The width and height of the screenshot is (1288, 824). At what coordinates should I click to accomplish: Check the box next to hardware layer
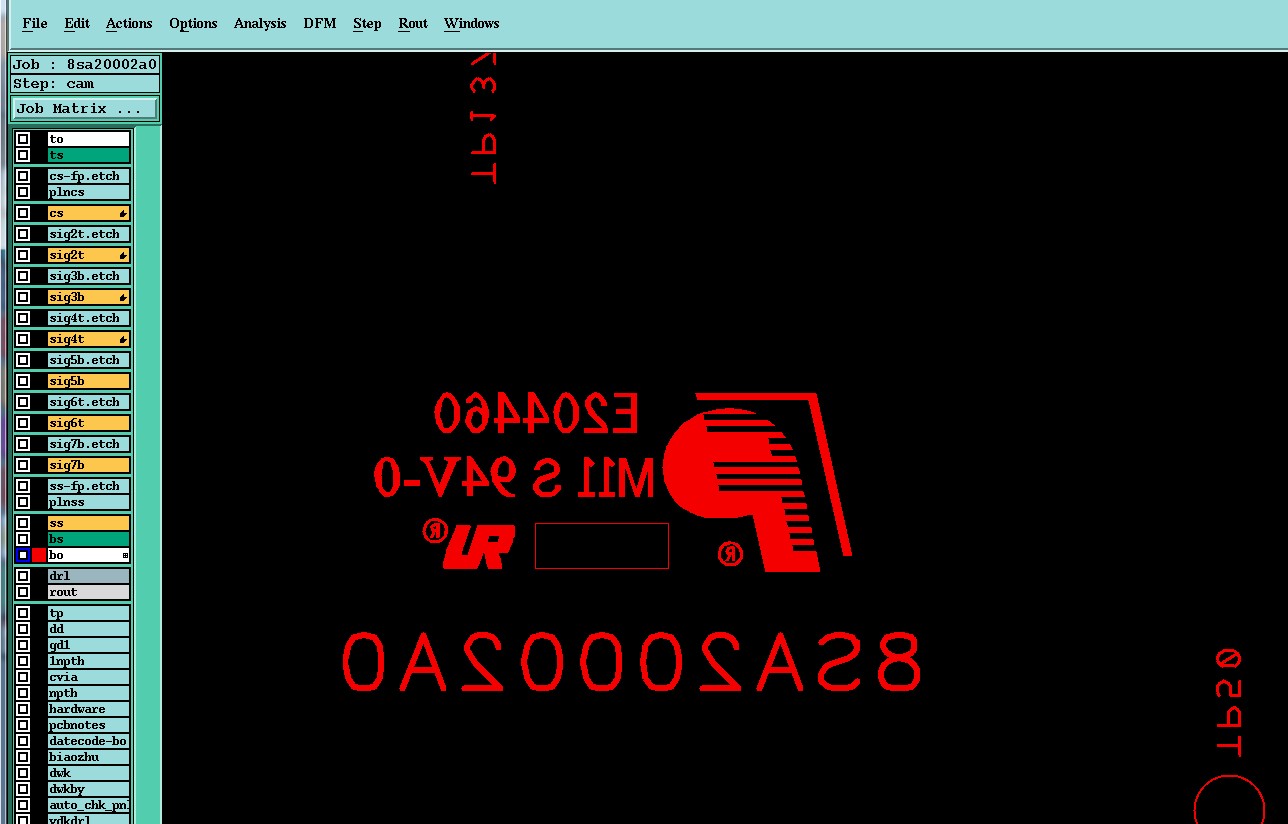click(23, 709)
